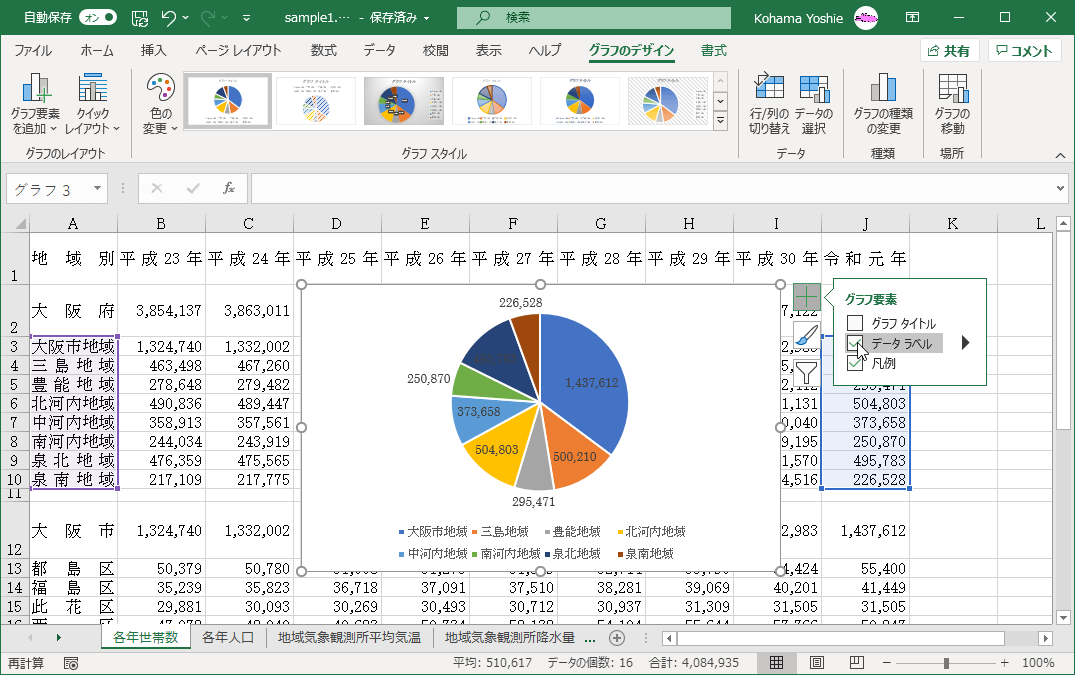
Task: Toggle AutoSave (自動保存) switch
Action: (97, 18)
